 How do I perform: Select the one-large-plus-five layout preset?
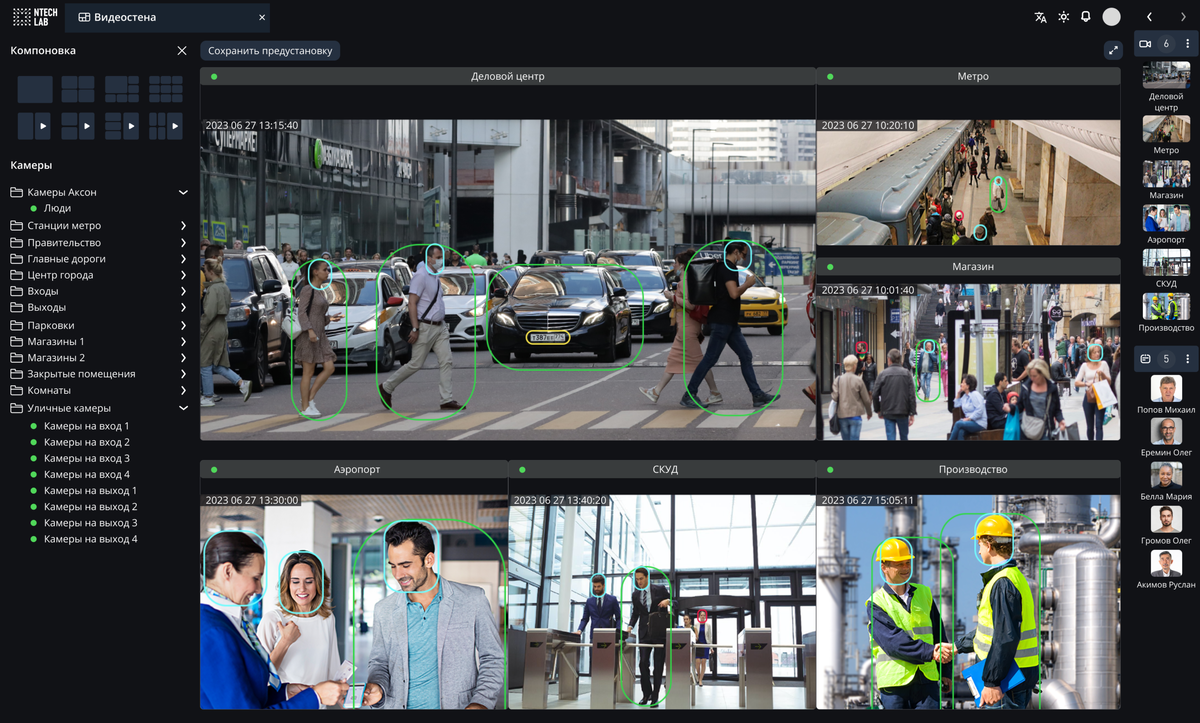tap(122, 89)
